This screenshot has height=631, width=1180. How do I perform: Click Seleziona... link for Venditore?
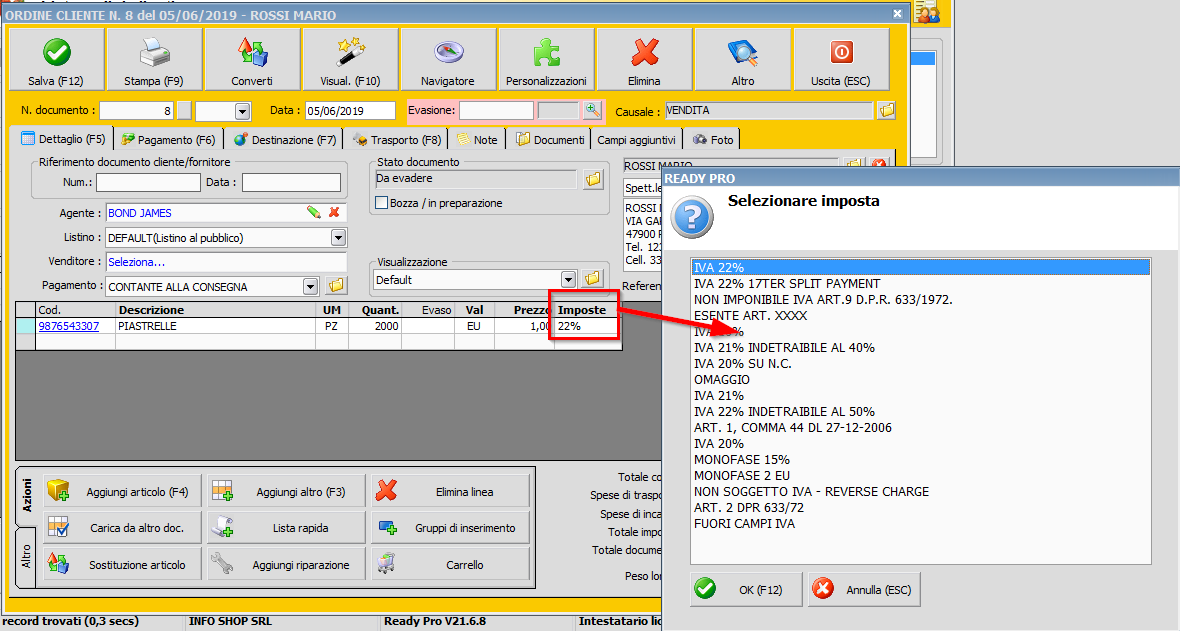click(x=136, y=262)
